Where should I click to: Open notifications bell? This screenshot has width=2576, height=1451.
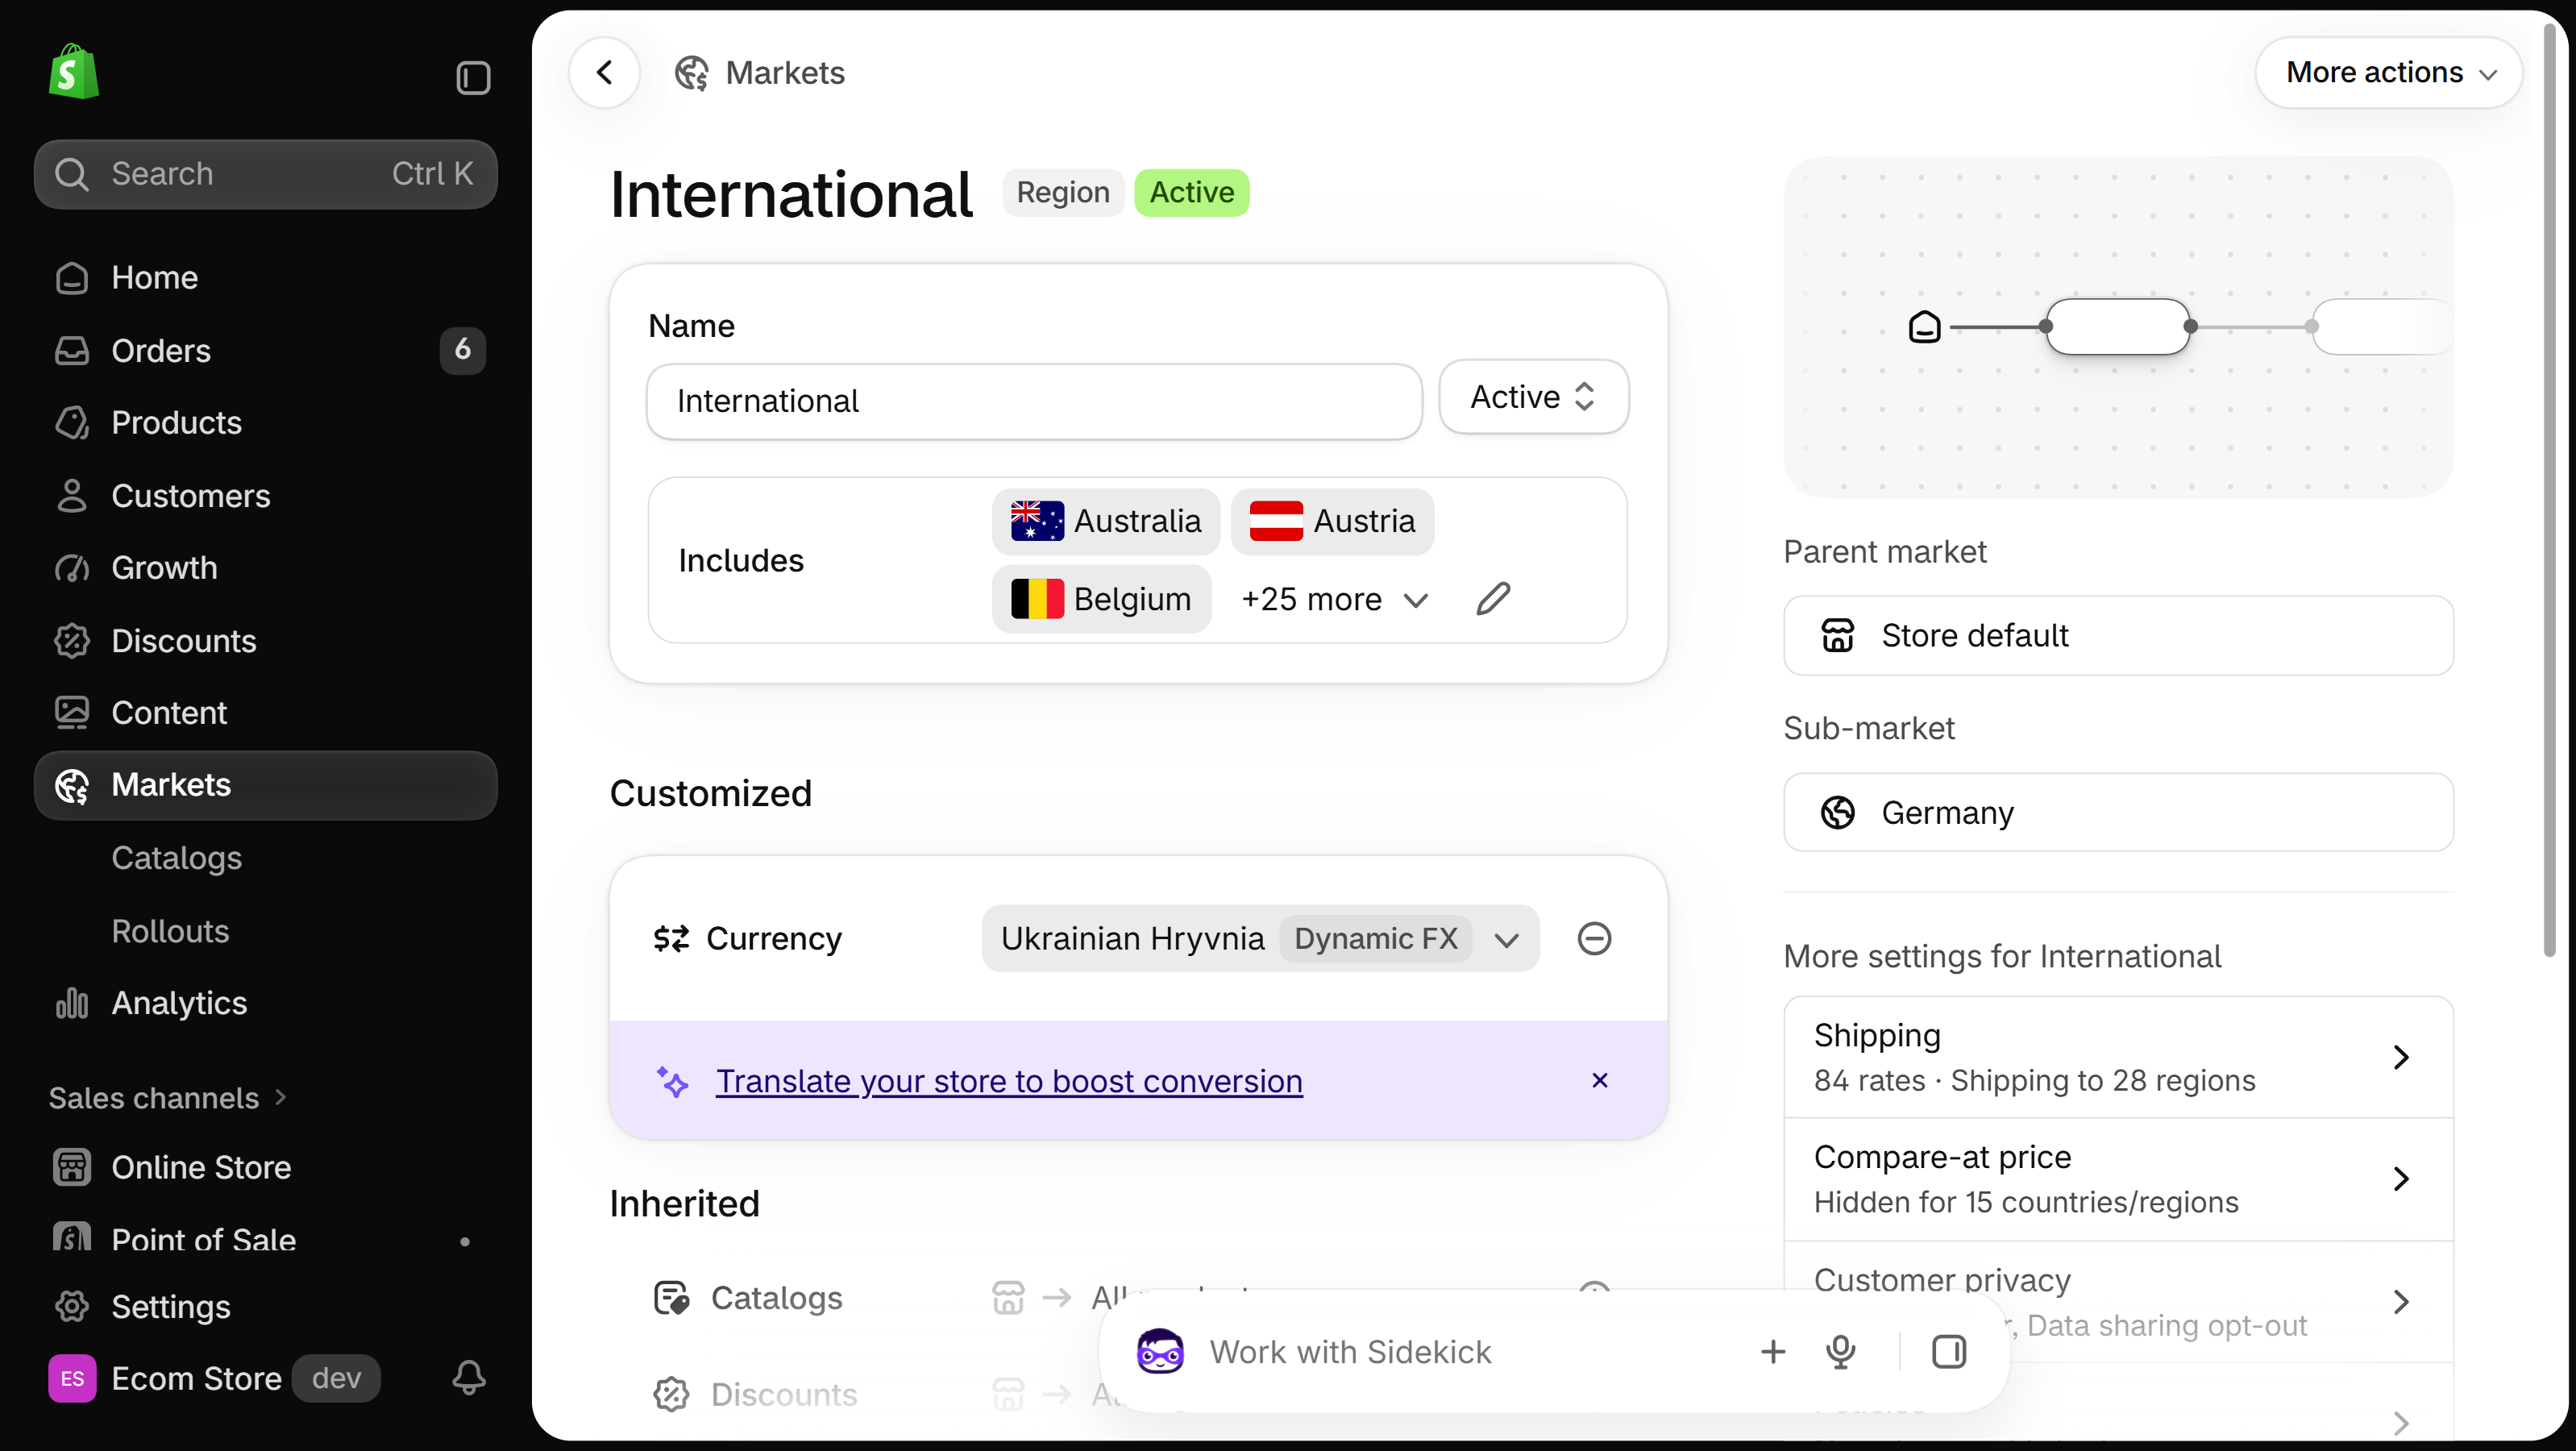(469, 1378)
